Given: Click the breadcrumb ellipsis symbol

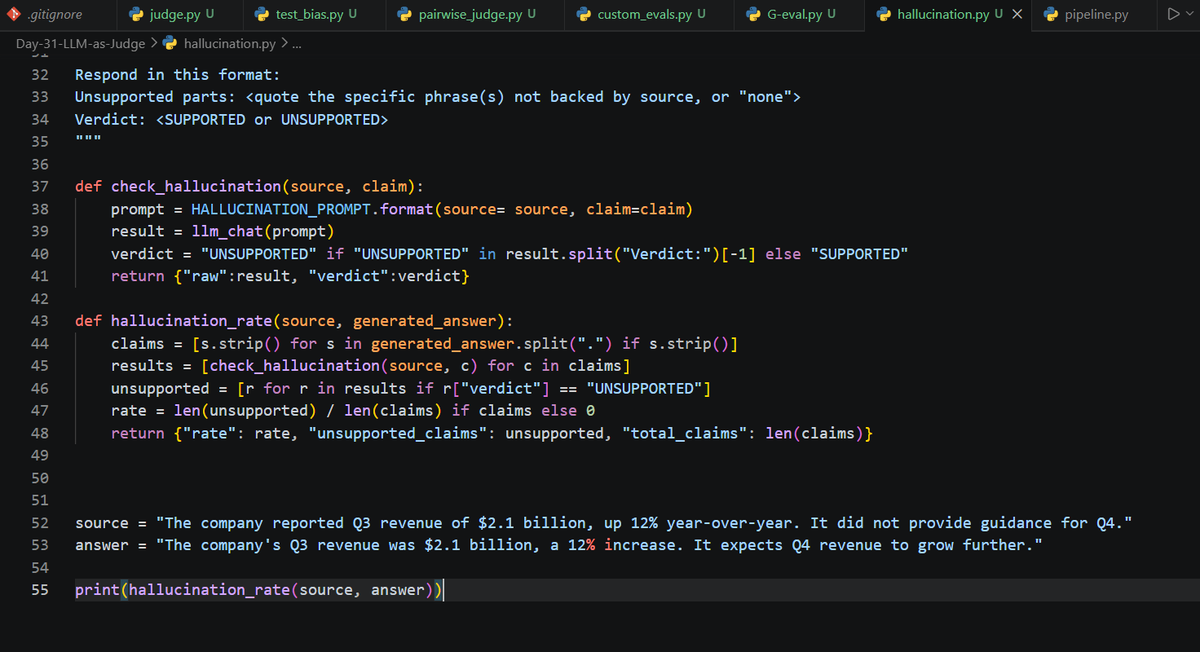Looking at the screenshot, I should (296, 44).
